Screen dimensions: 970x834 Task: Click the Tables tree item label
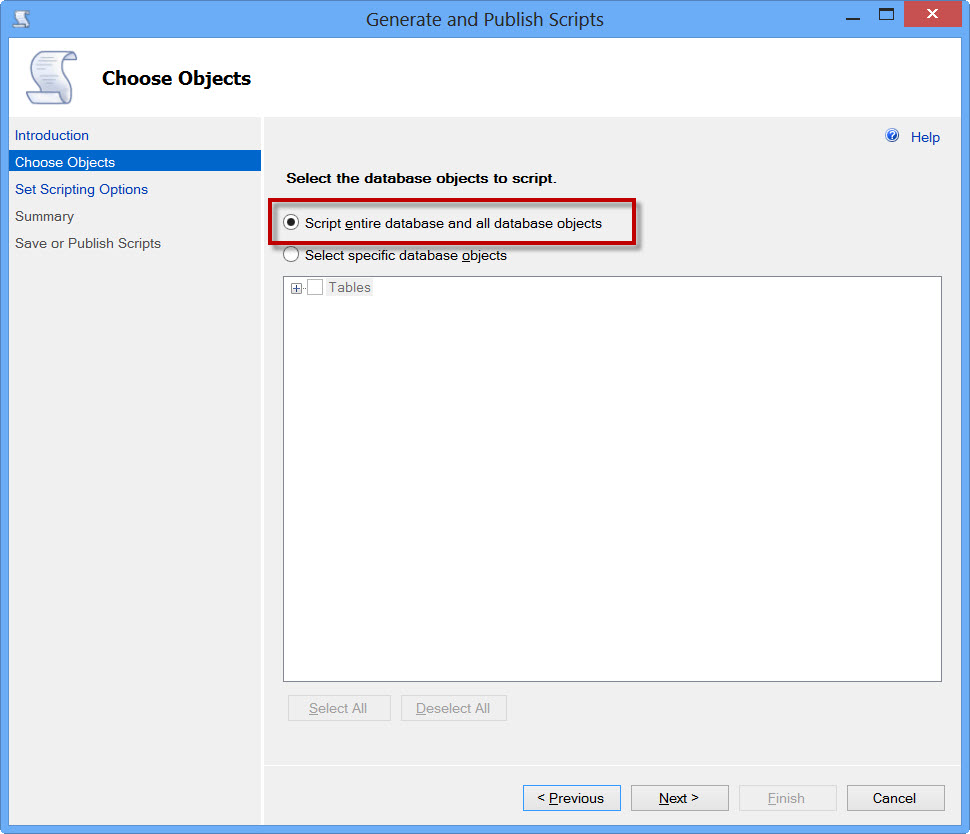click(349, 288)
